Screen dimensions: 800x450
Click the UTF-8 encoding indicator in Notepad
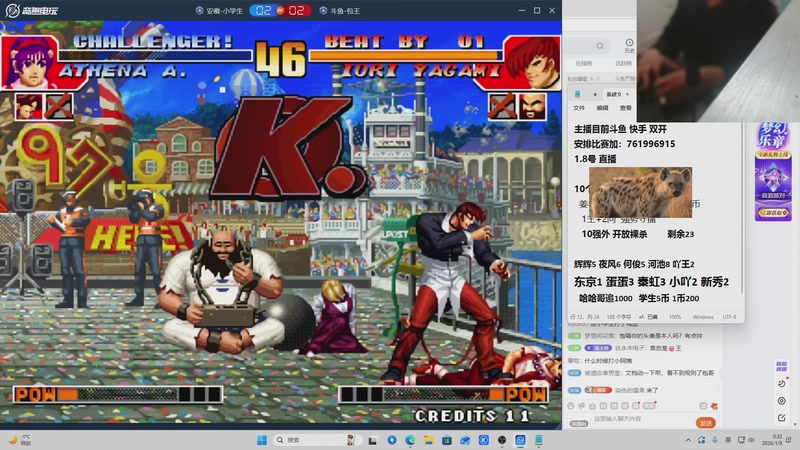click(729, 317)
